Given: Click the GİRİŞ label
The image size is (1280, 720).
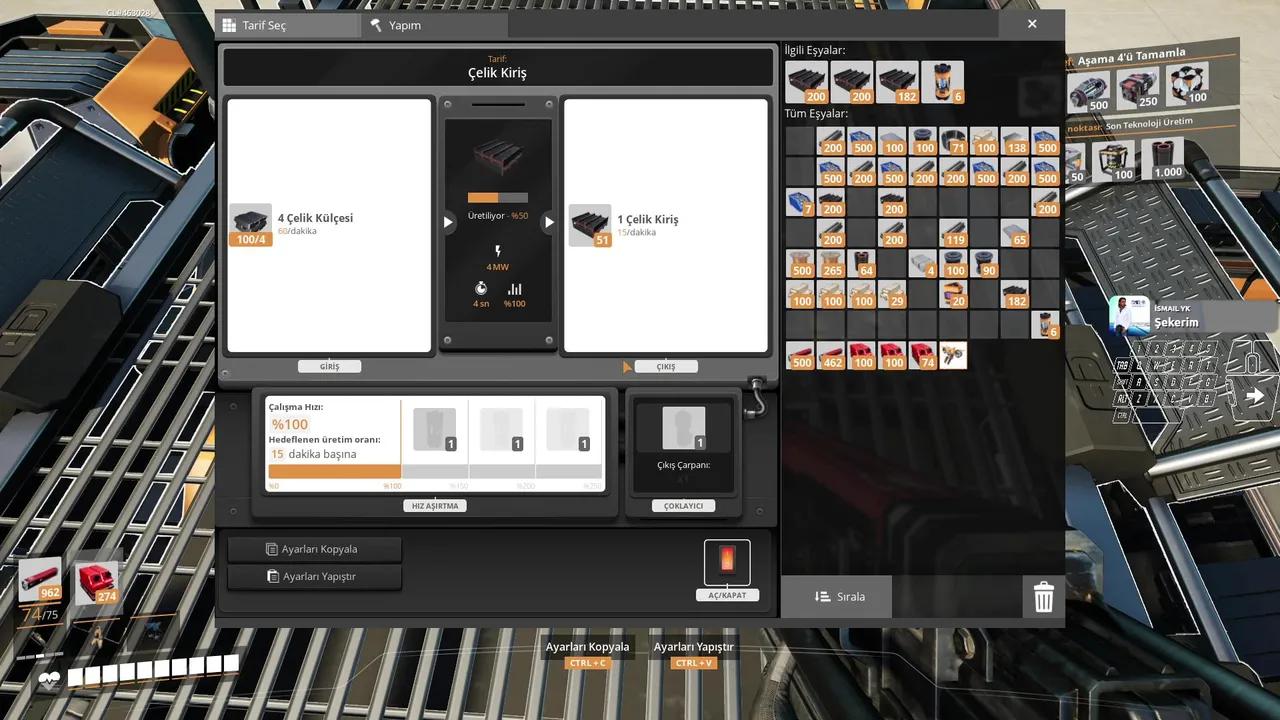Looking at the screenshot, I should (329, 367).
